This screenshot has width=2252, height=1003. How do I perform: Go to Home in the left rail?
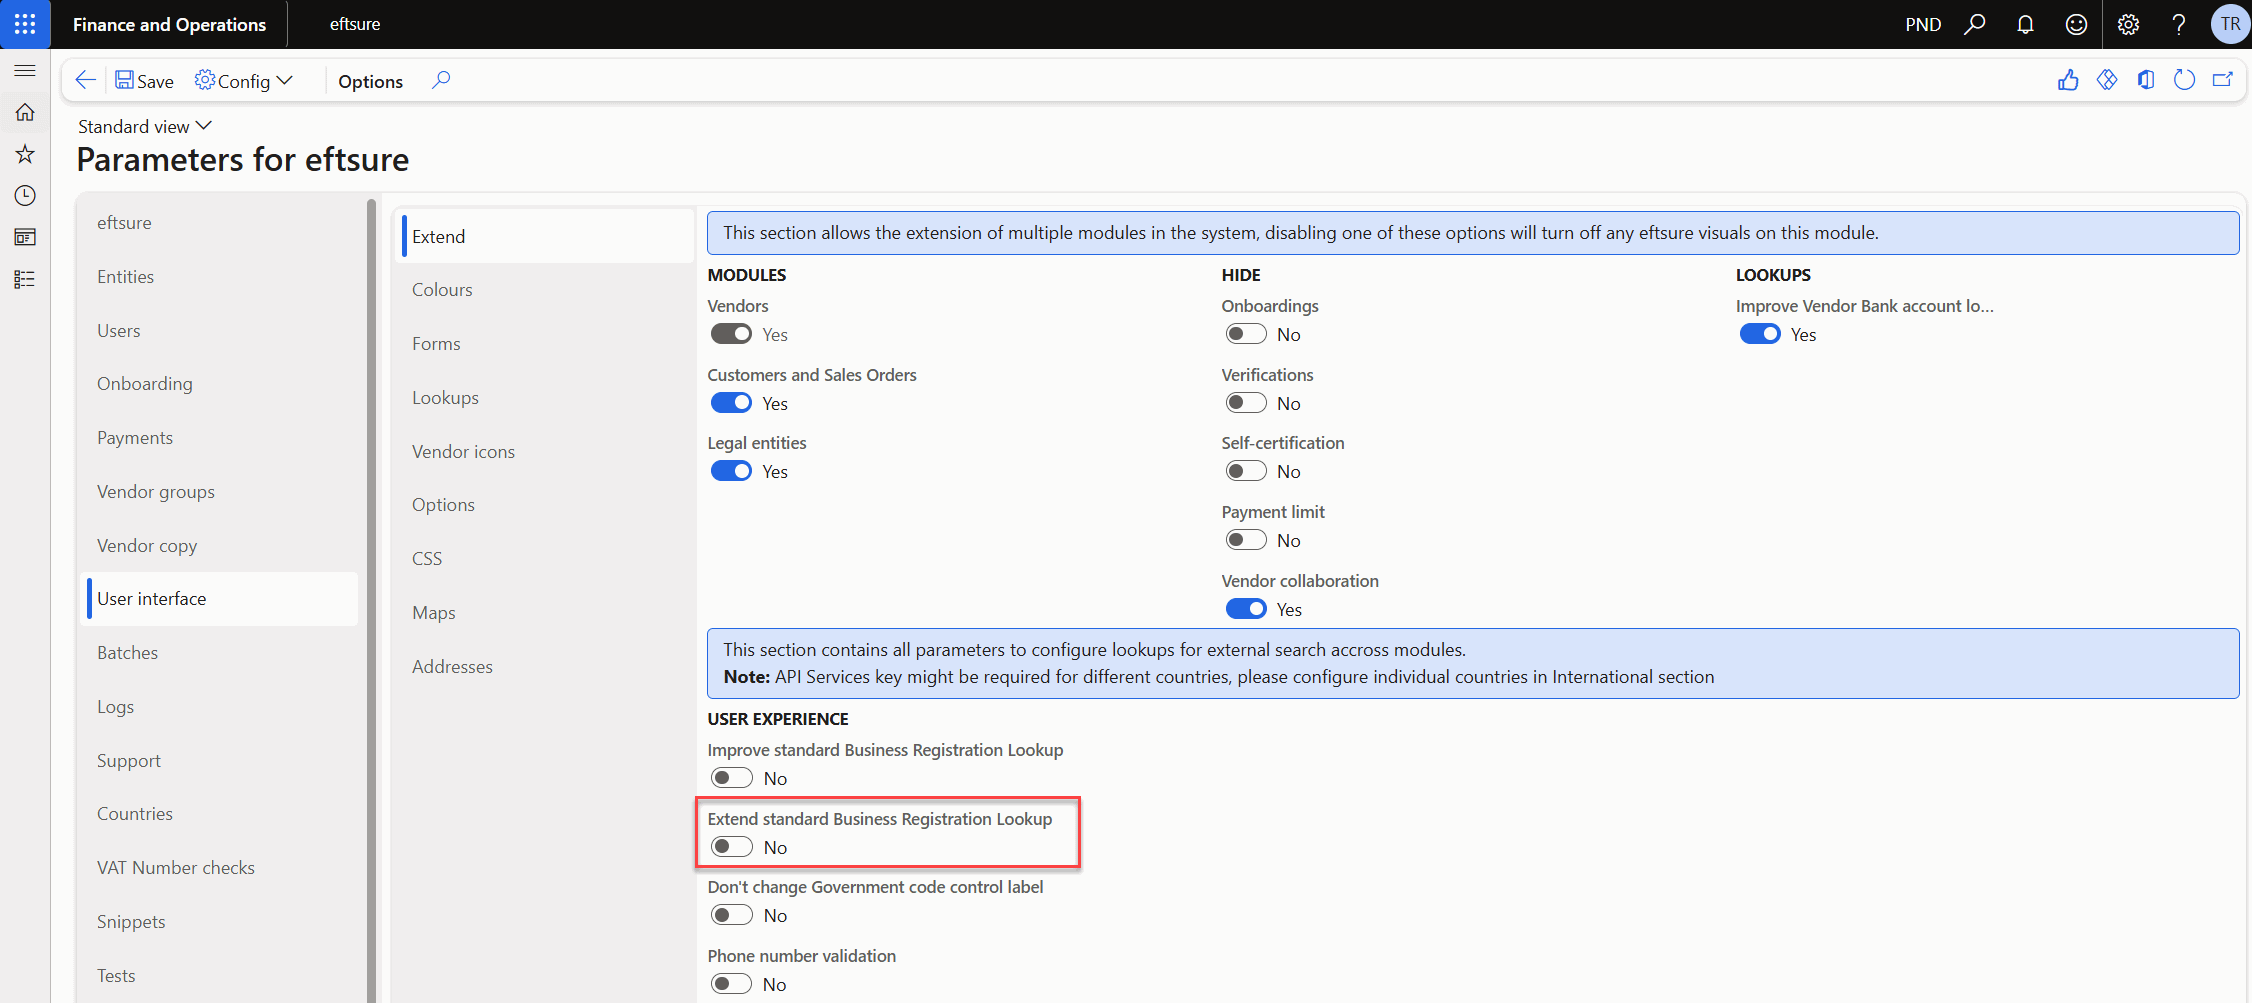click(x=25, y=112)
